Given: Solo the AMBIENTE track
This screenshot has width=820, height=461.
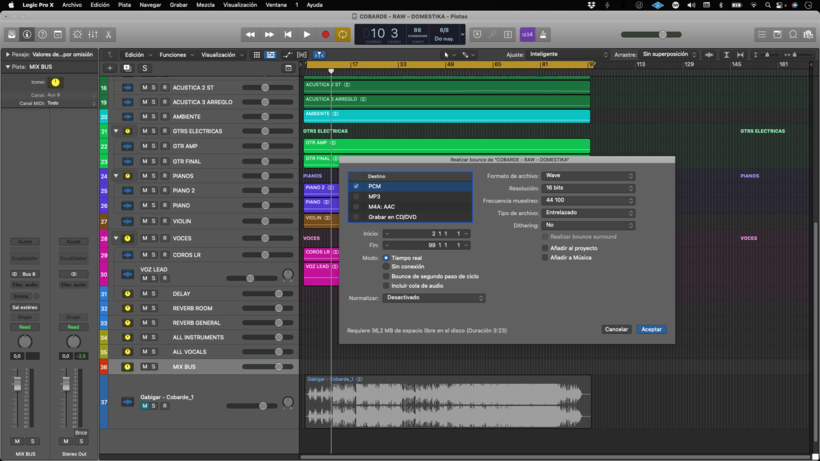Looking at the screenshot, I should [x=154, y=117].
